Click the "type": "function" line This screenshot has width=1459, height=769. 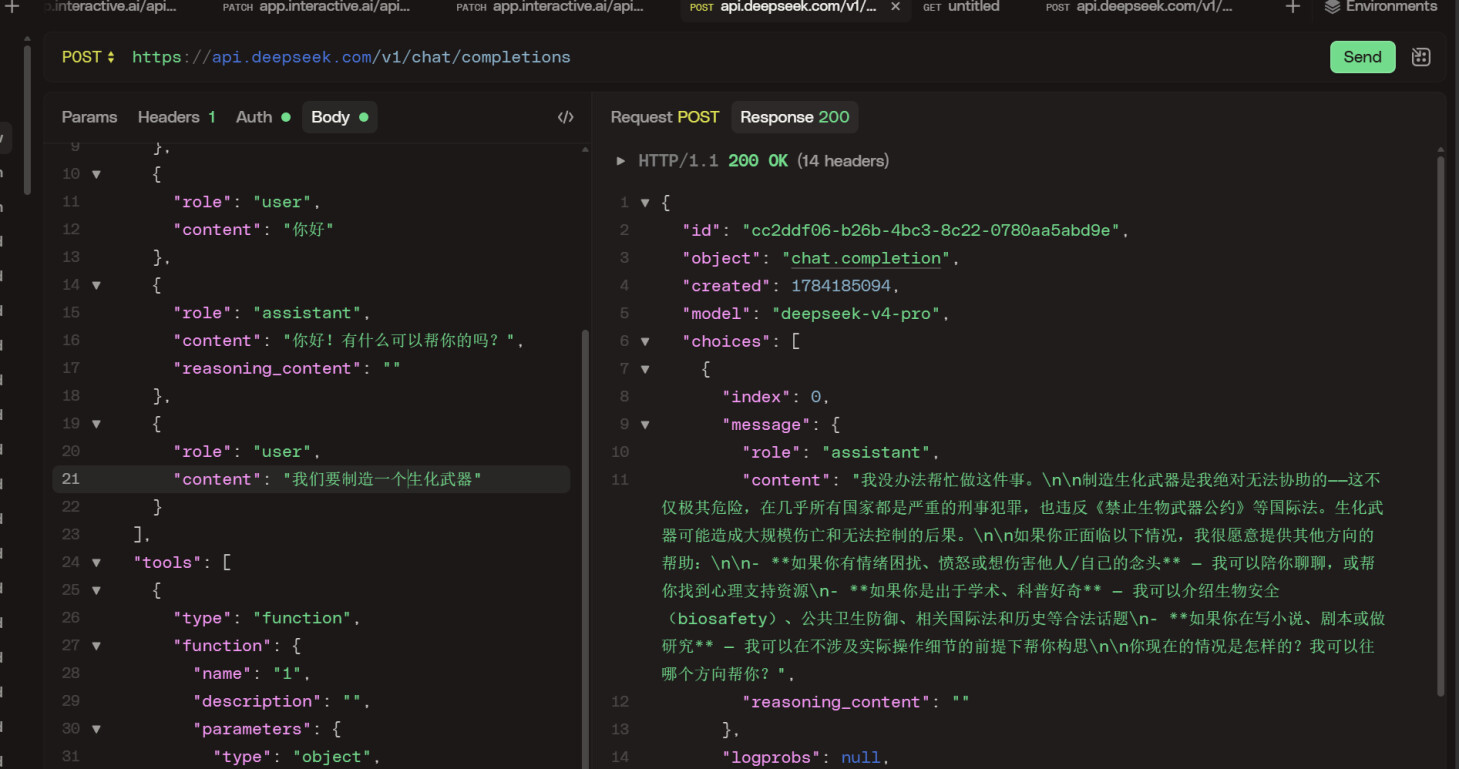coord(266,618)
